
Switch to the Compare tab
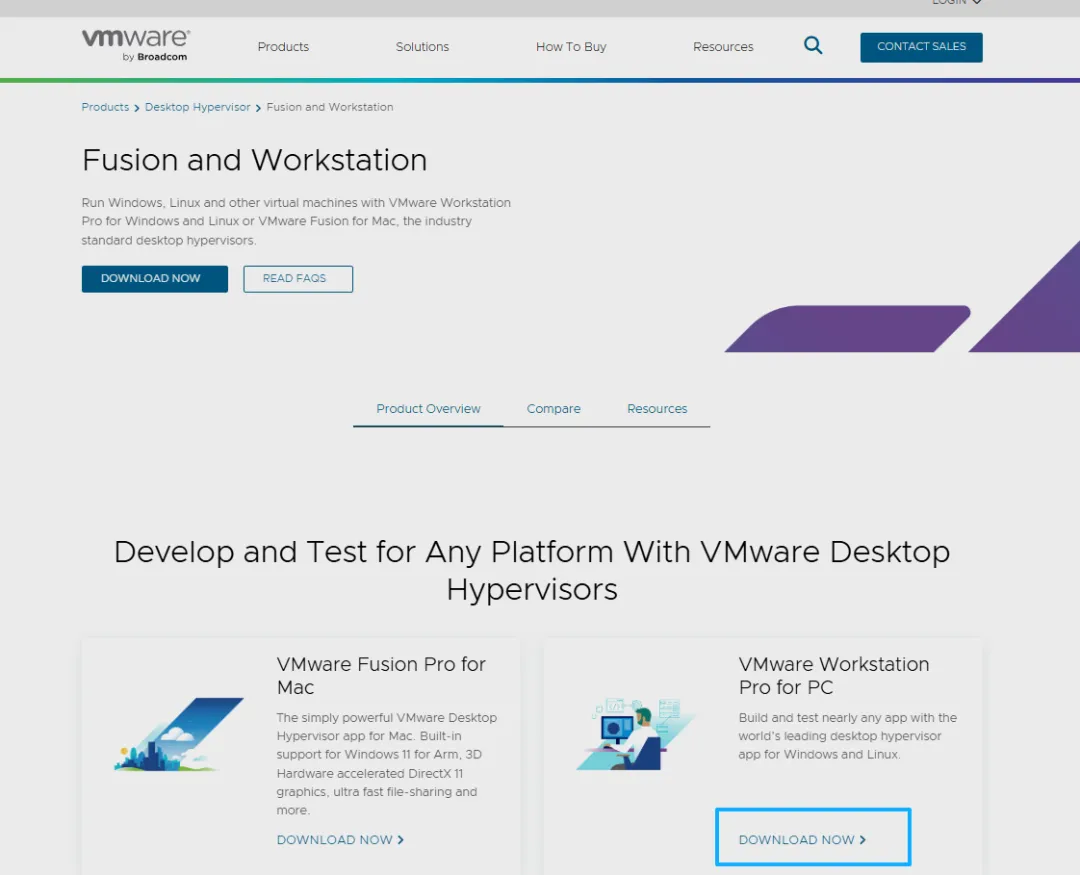coord(554,409)
